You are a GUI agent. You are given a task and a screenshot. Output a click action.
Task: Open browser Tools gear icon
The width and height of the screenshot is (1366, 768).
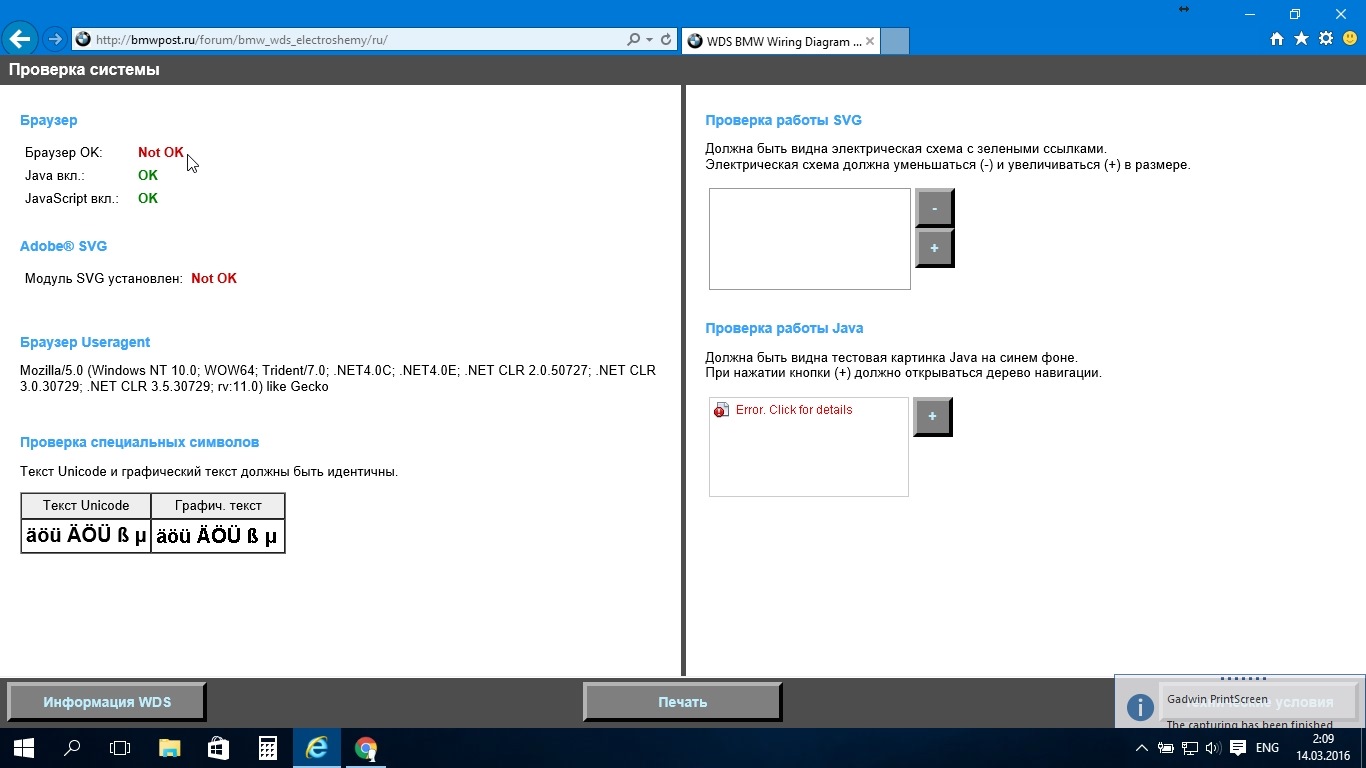(1326, 39)
